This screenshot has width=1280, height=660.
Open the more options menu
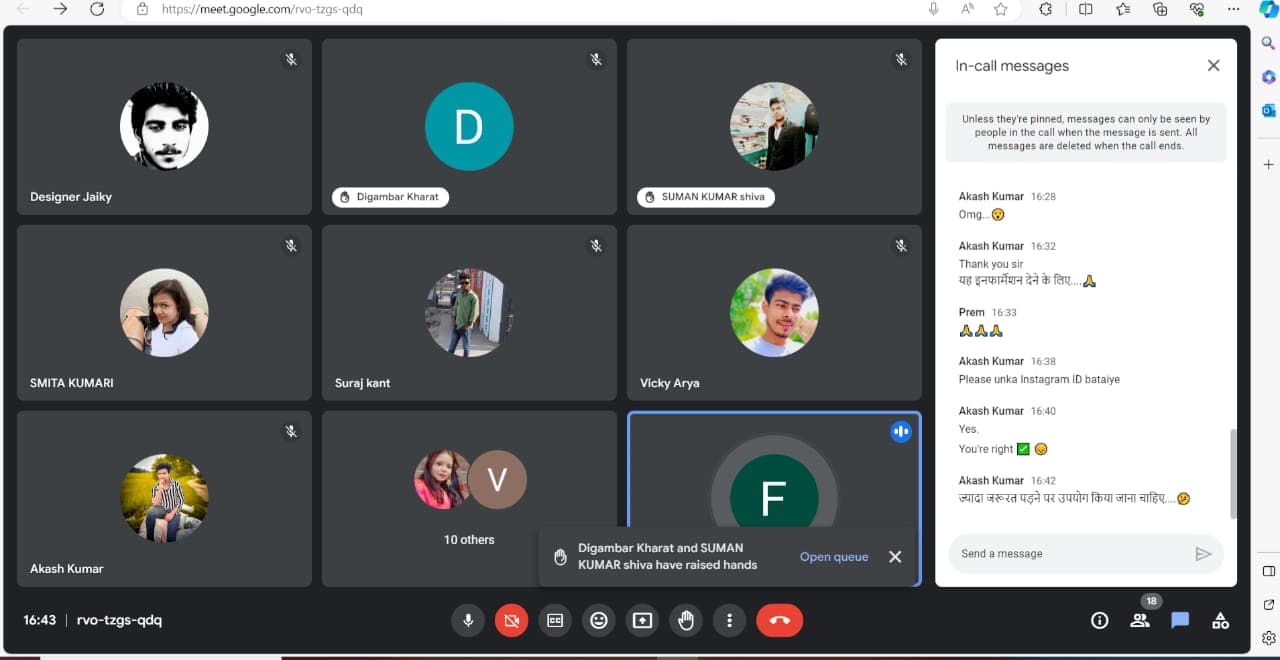730,620
